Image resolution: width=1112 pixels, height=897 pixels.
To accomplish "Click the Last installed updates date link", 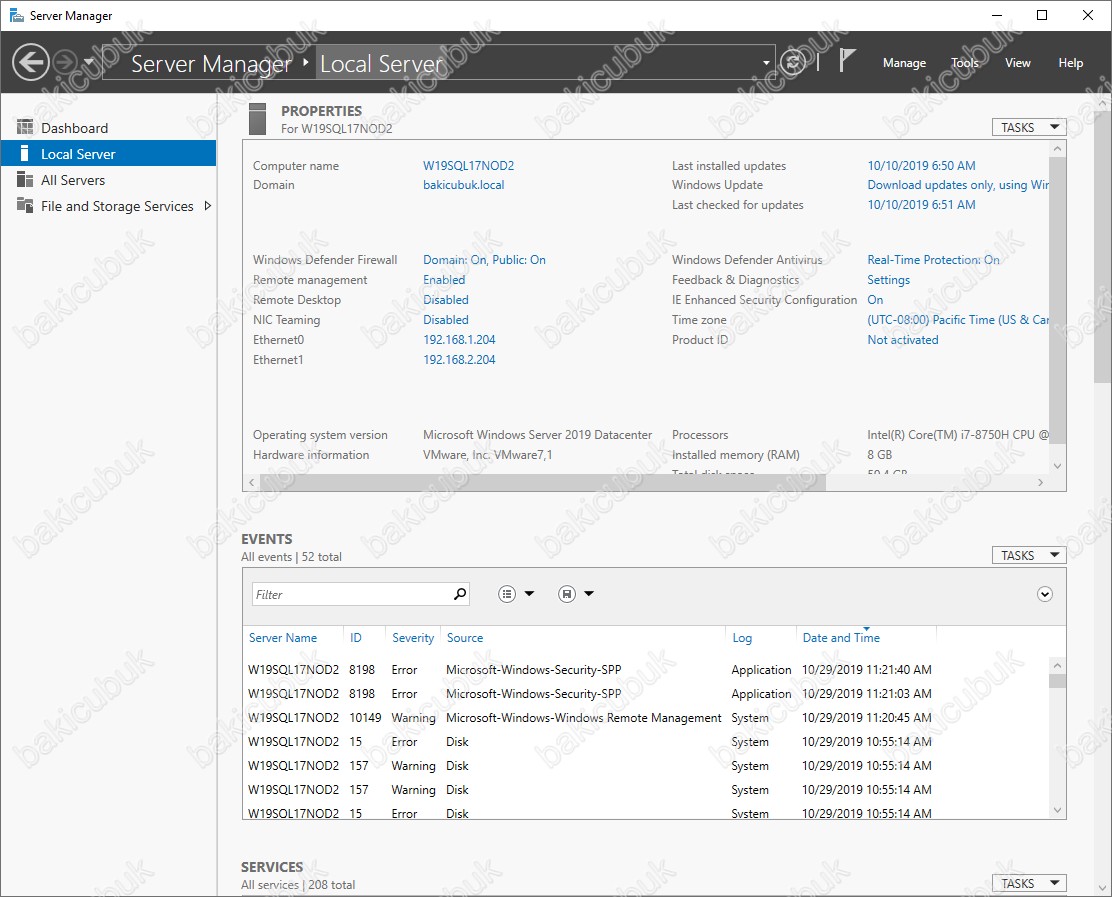I will pos(921,166).
